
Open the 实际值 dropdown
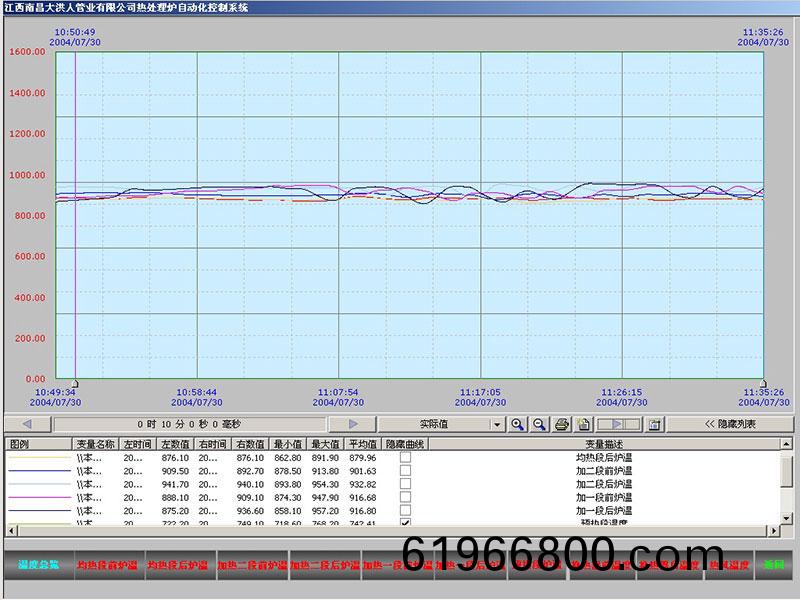(x=496, y=424)
